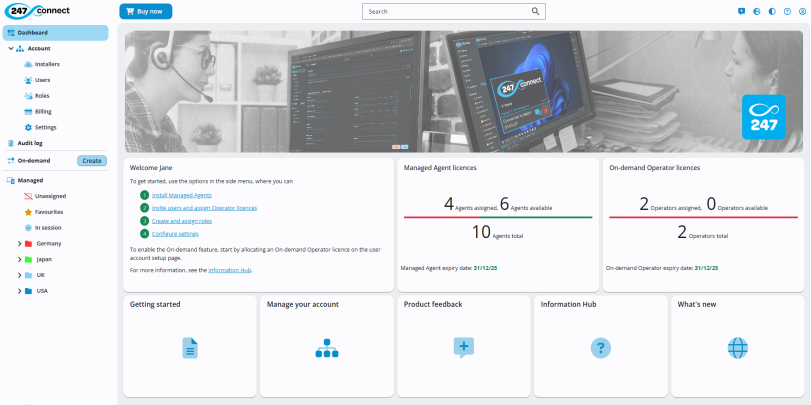
Task: Click the Information Hub link in welcome text
Action: [230, 270]
